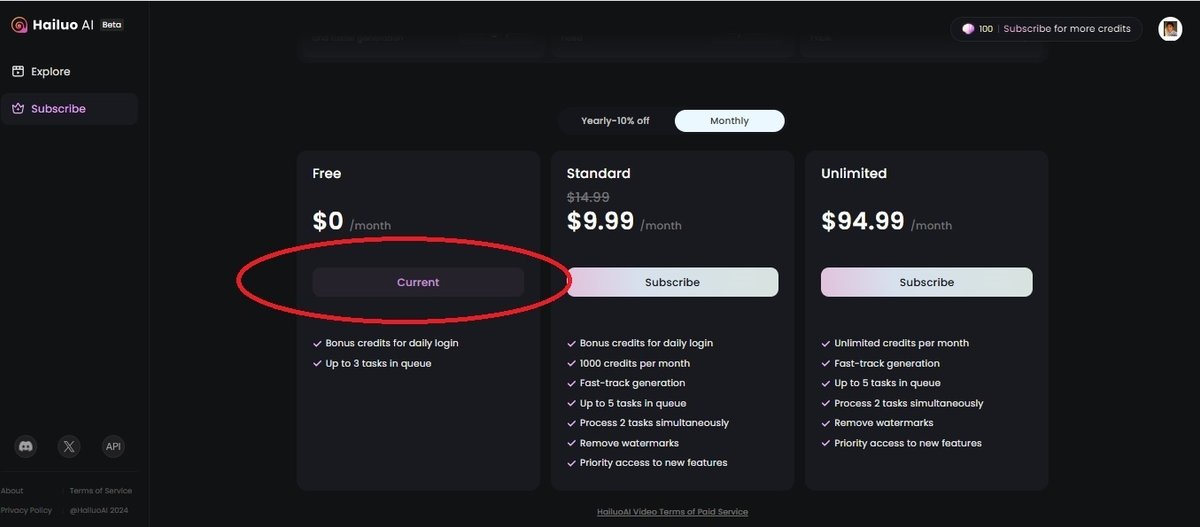The width and height of the screenshot is (1200, 527).
Task: Click the user profile avatar
Action: [x=1170, y=29]
